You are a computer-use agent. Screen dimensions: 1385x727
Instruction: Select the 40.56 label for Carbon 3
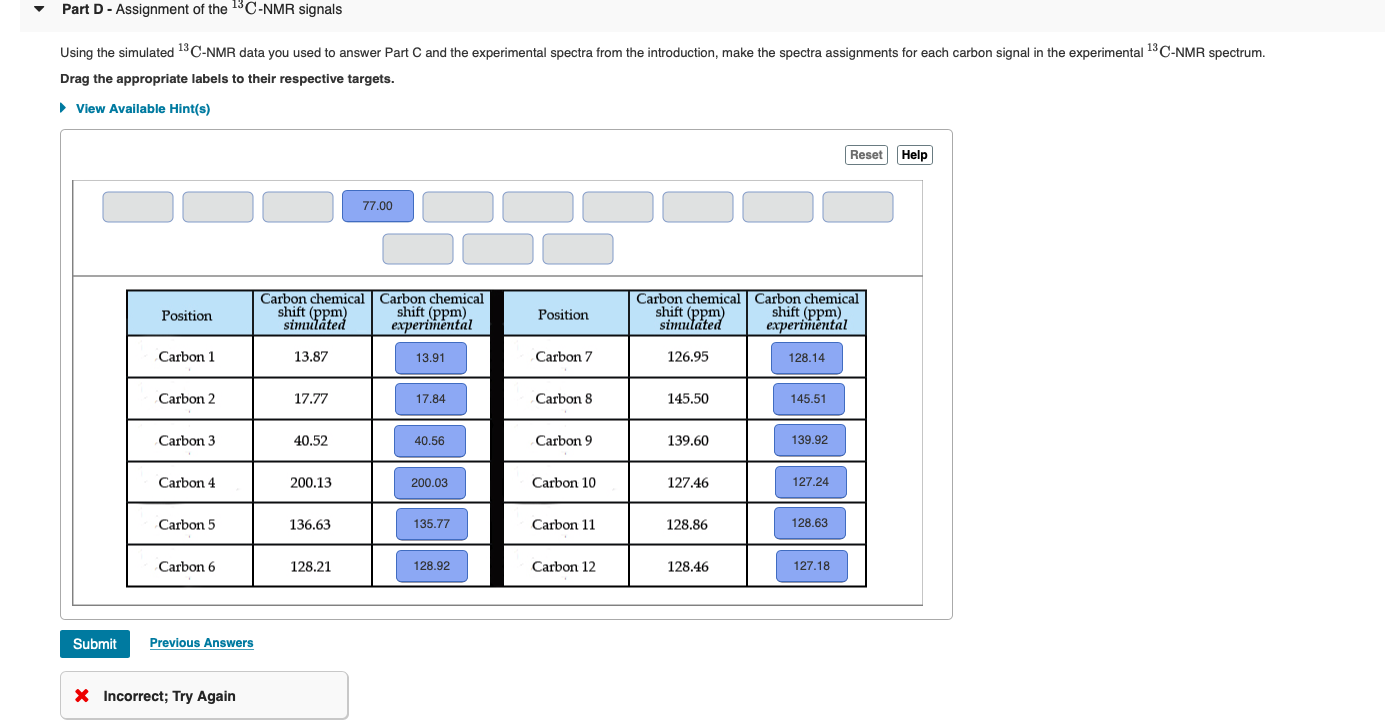pos(430,441)
